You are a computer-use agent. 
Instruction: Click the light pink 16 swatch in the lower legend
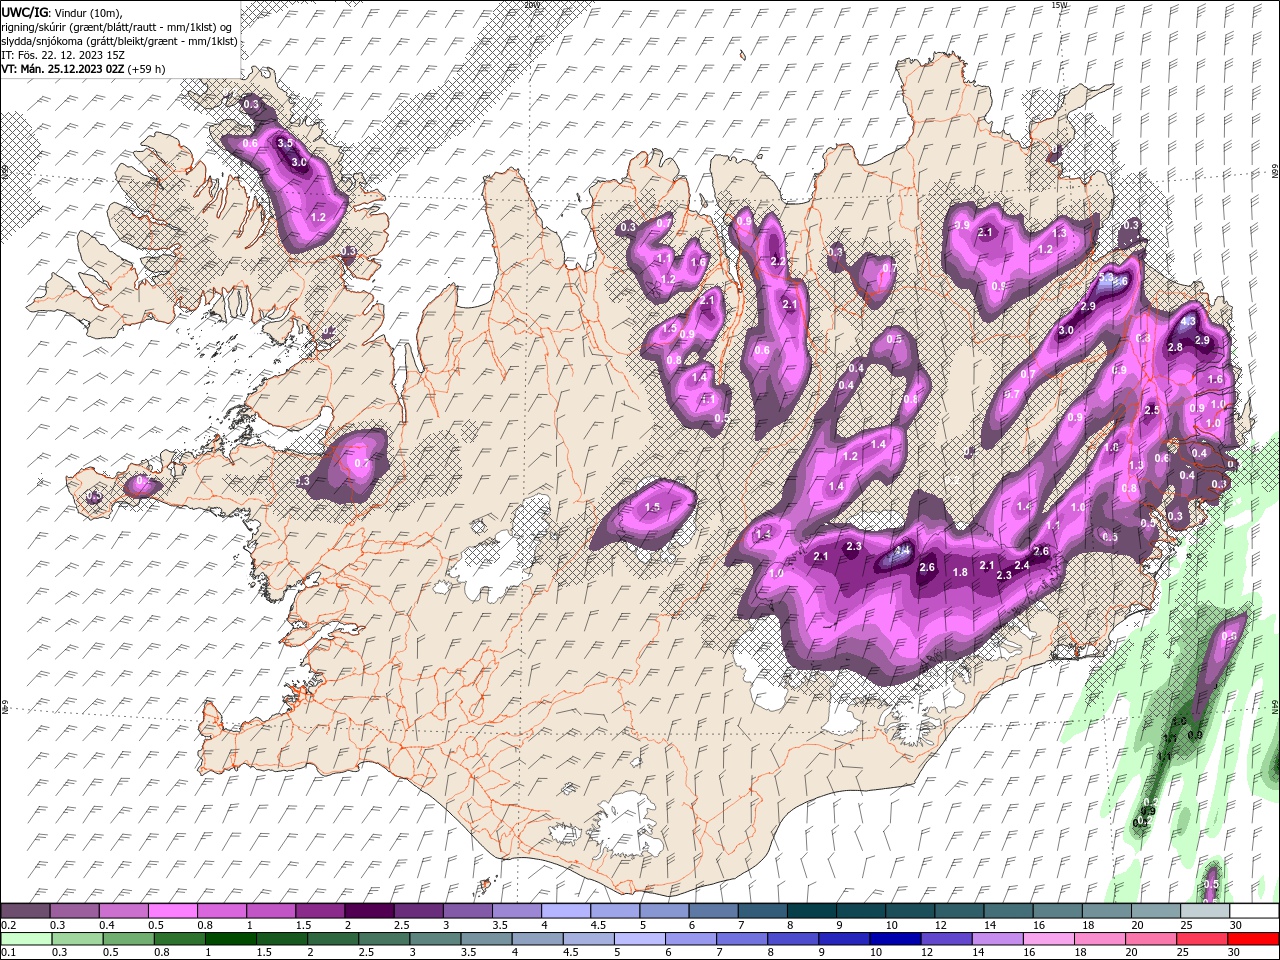(1049, 939)
